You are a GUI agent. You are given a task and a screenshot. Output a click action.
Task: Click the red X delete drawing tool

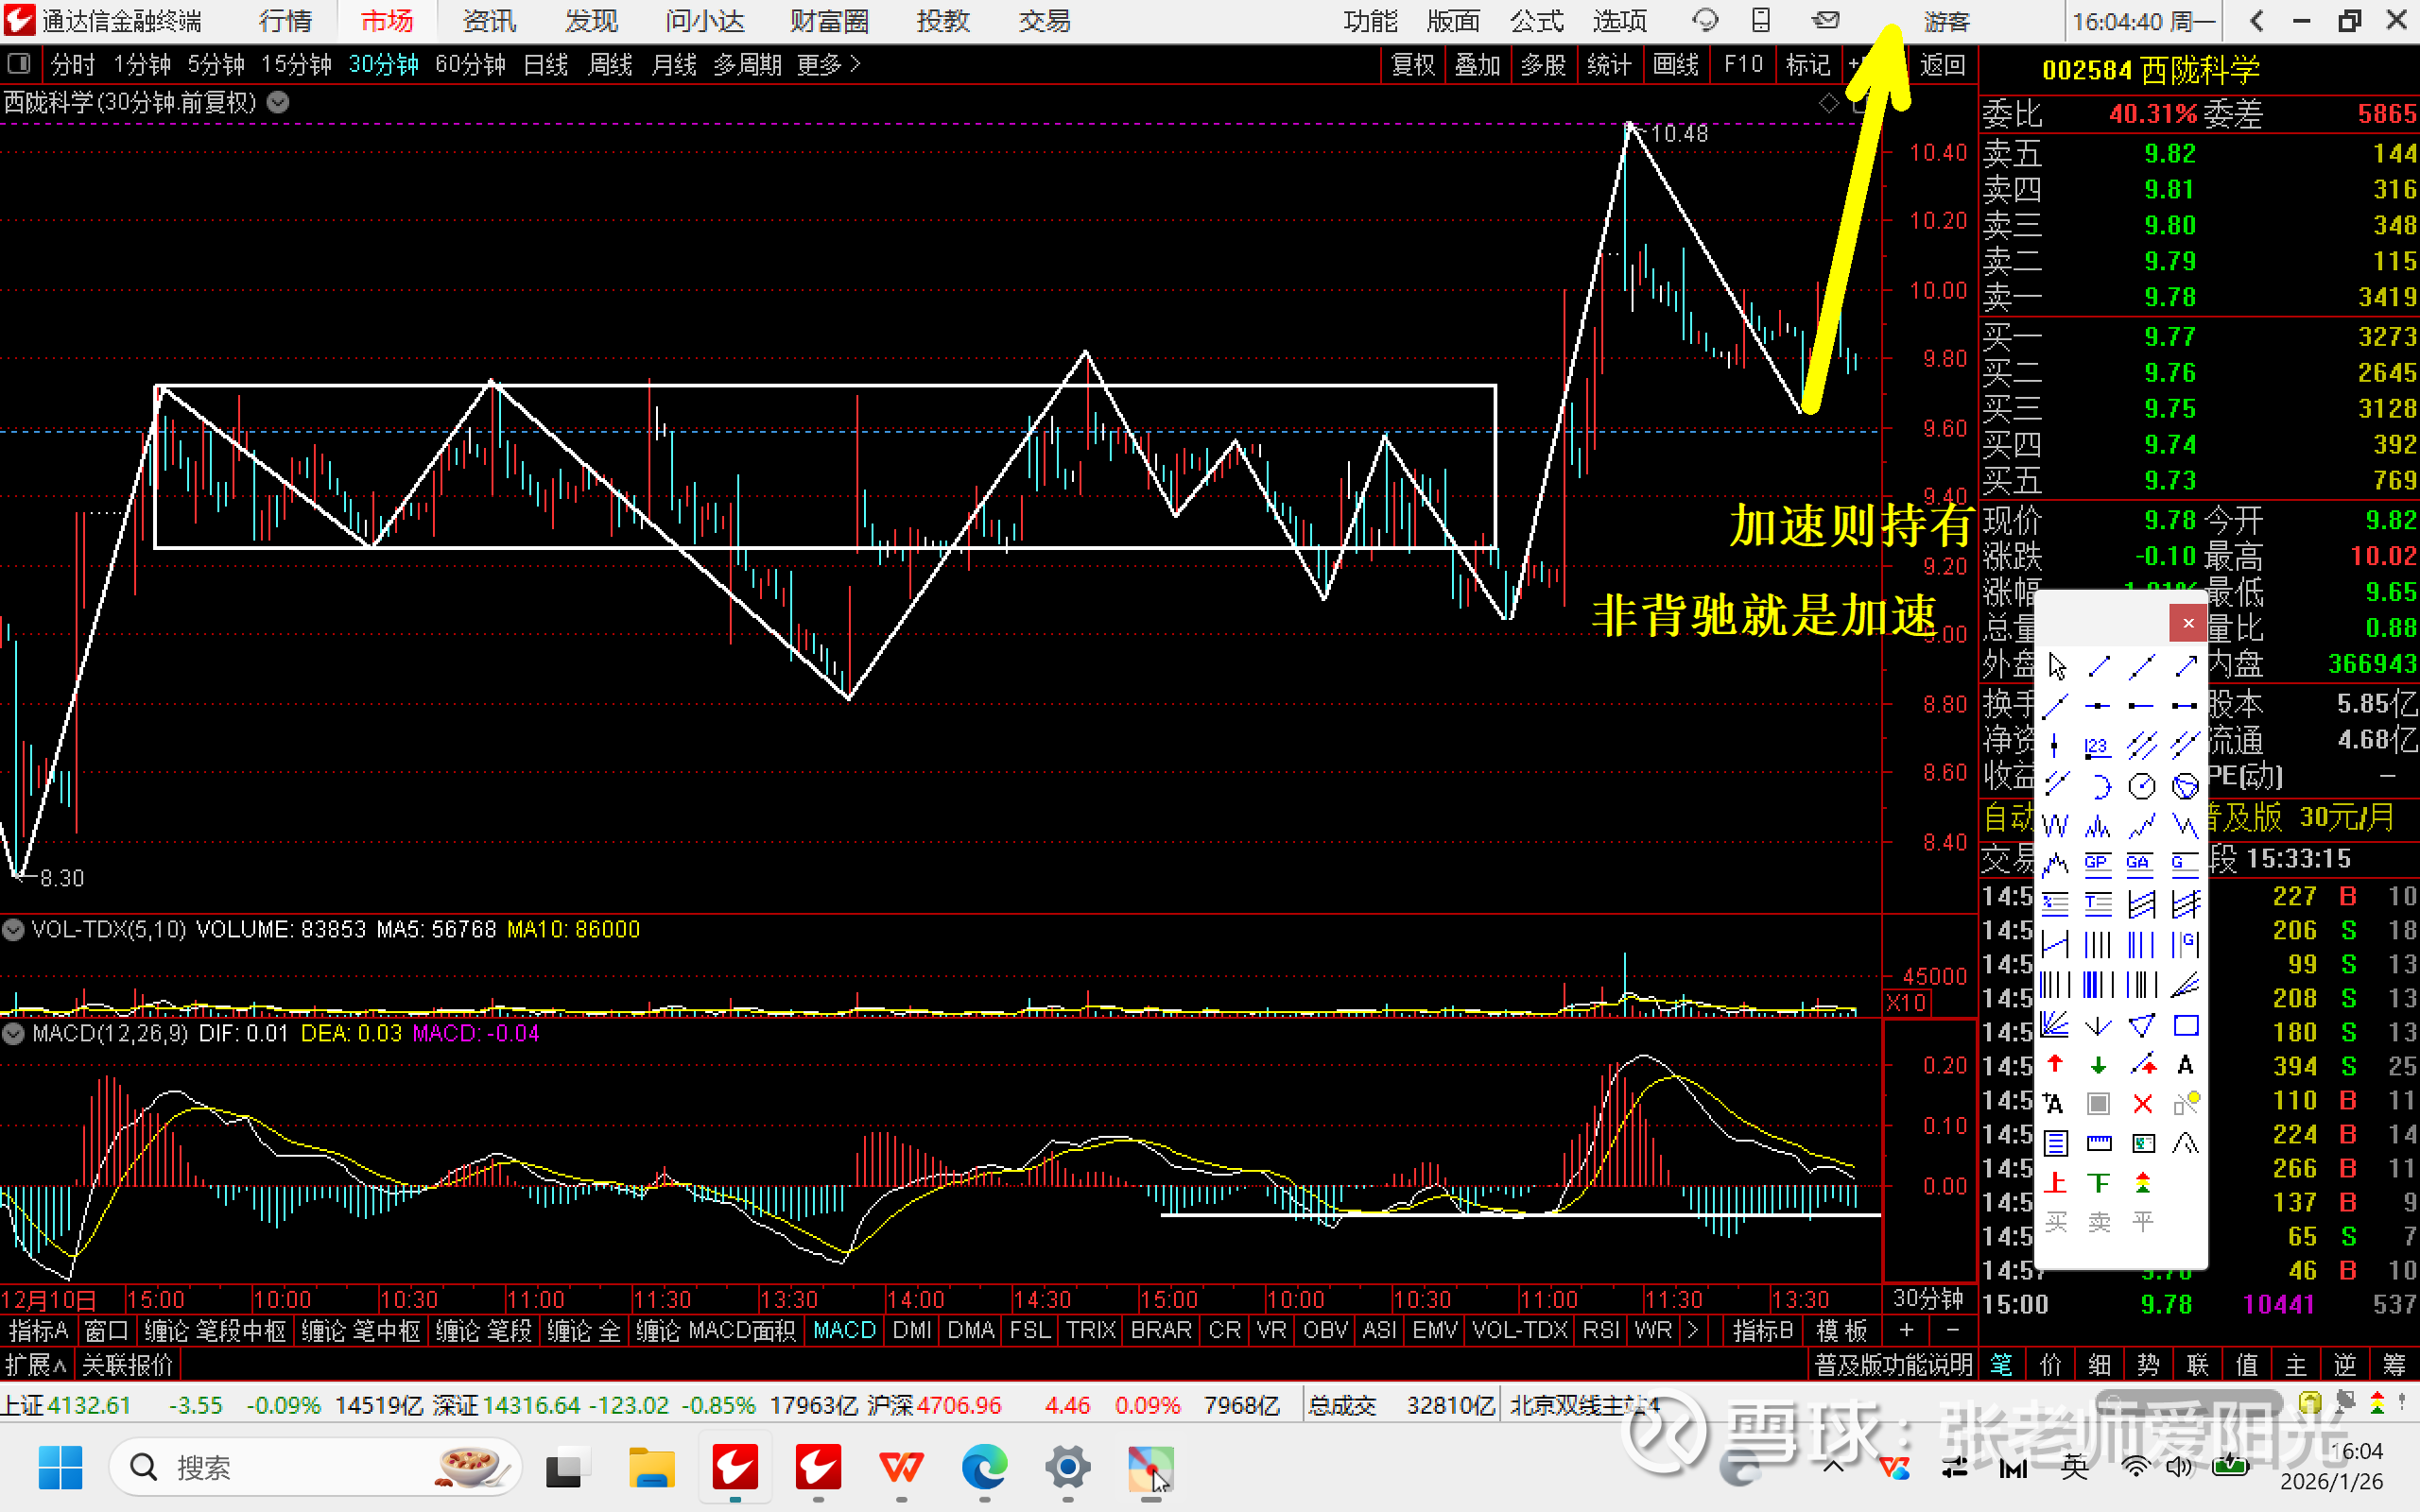pos(2142,1103)
